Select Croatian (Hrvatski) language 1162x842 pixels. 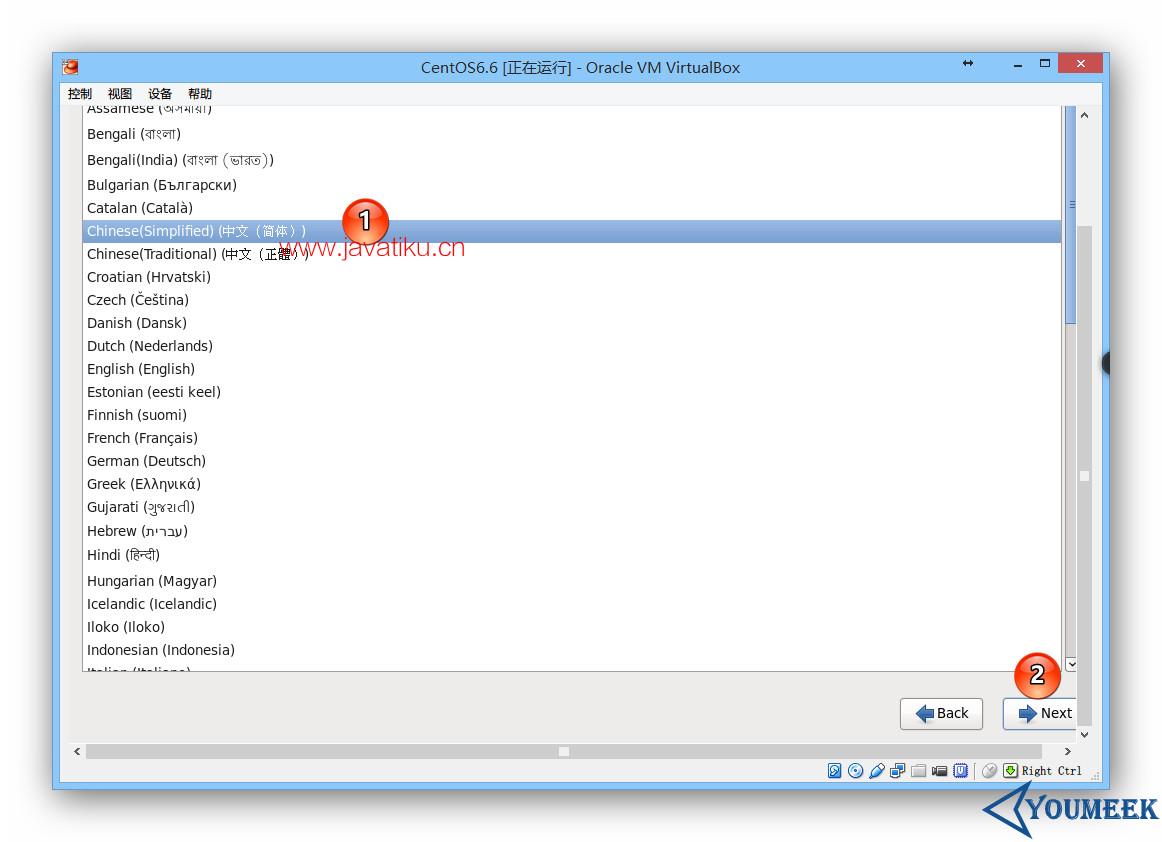[x=571, y=277]
